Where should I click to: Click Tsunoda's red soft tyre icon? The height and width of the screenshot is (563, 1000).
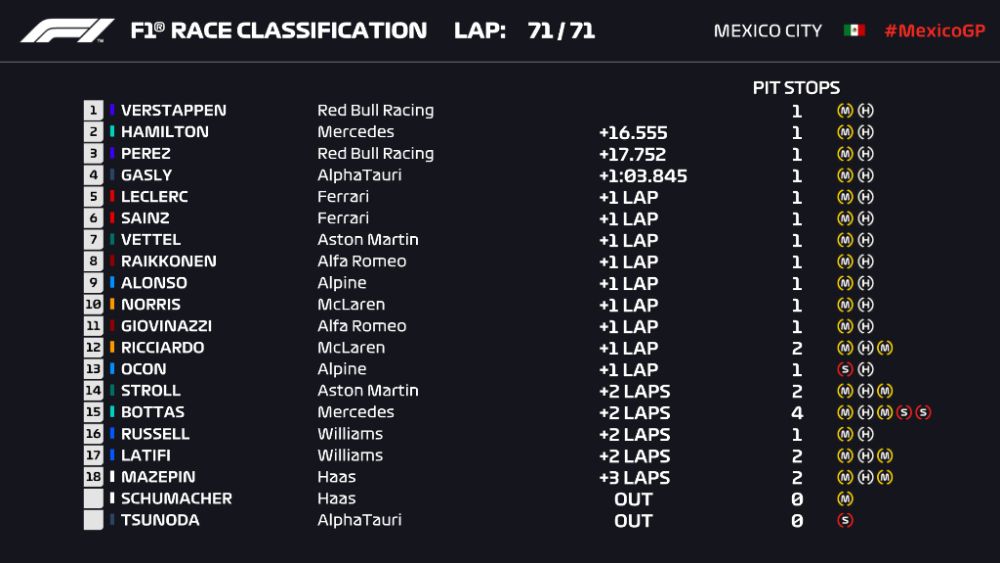tap(845, 520)
